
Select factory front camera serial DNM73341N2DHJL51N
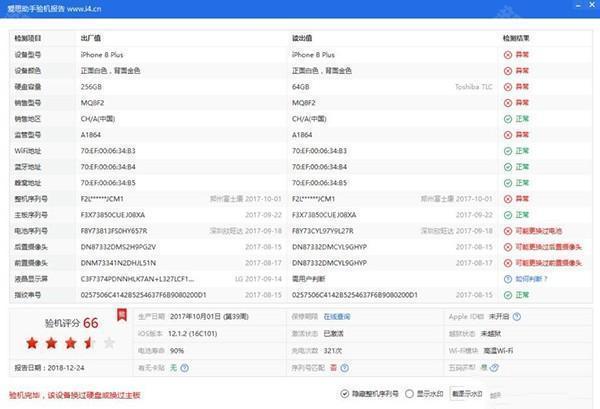point(118,263)
